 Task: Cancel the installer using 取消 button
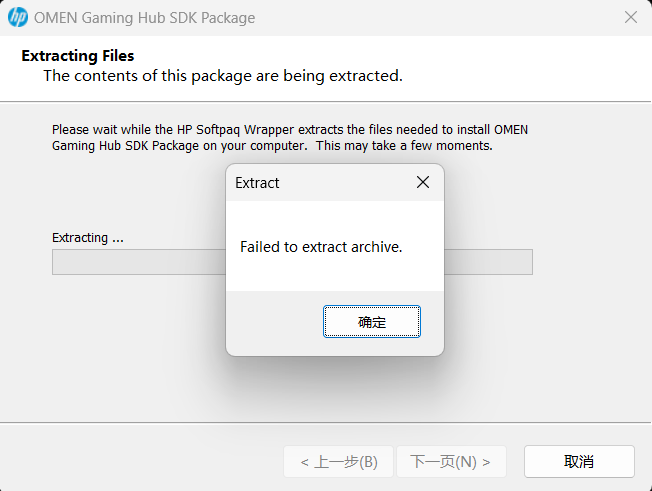tap(579, 461)
